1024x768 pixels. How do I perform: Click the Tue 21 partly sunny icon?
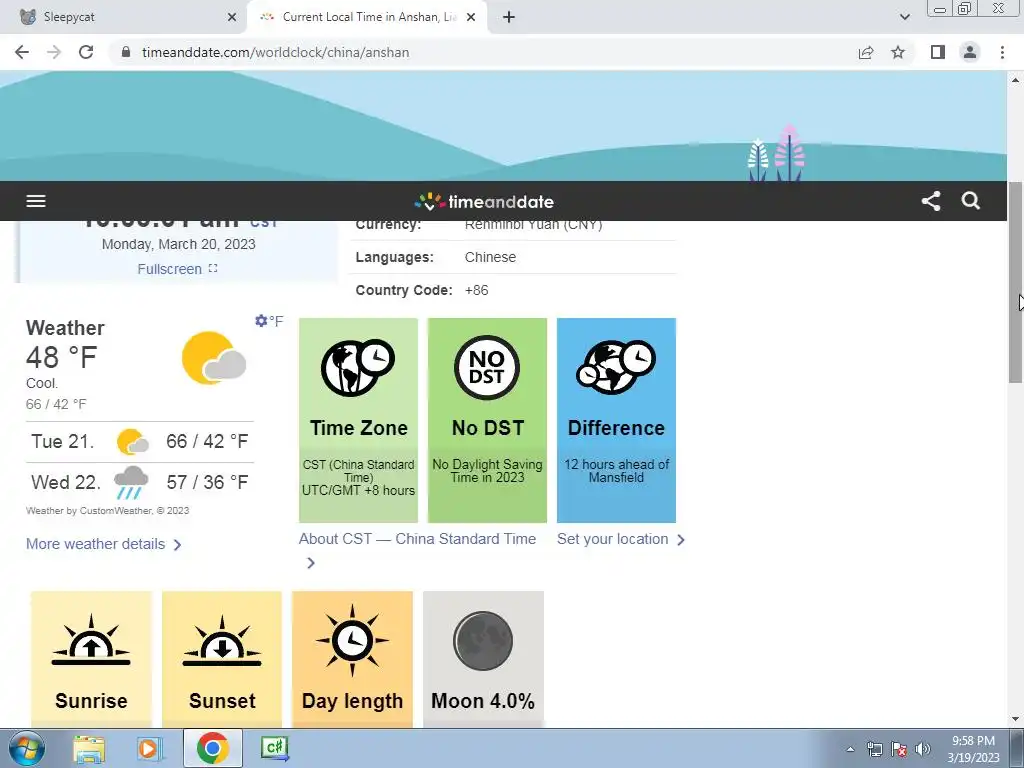(133, 441)
